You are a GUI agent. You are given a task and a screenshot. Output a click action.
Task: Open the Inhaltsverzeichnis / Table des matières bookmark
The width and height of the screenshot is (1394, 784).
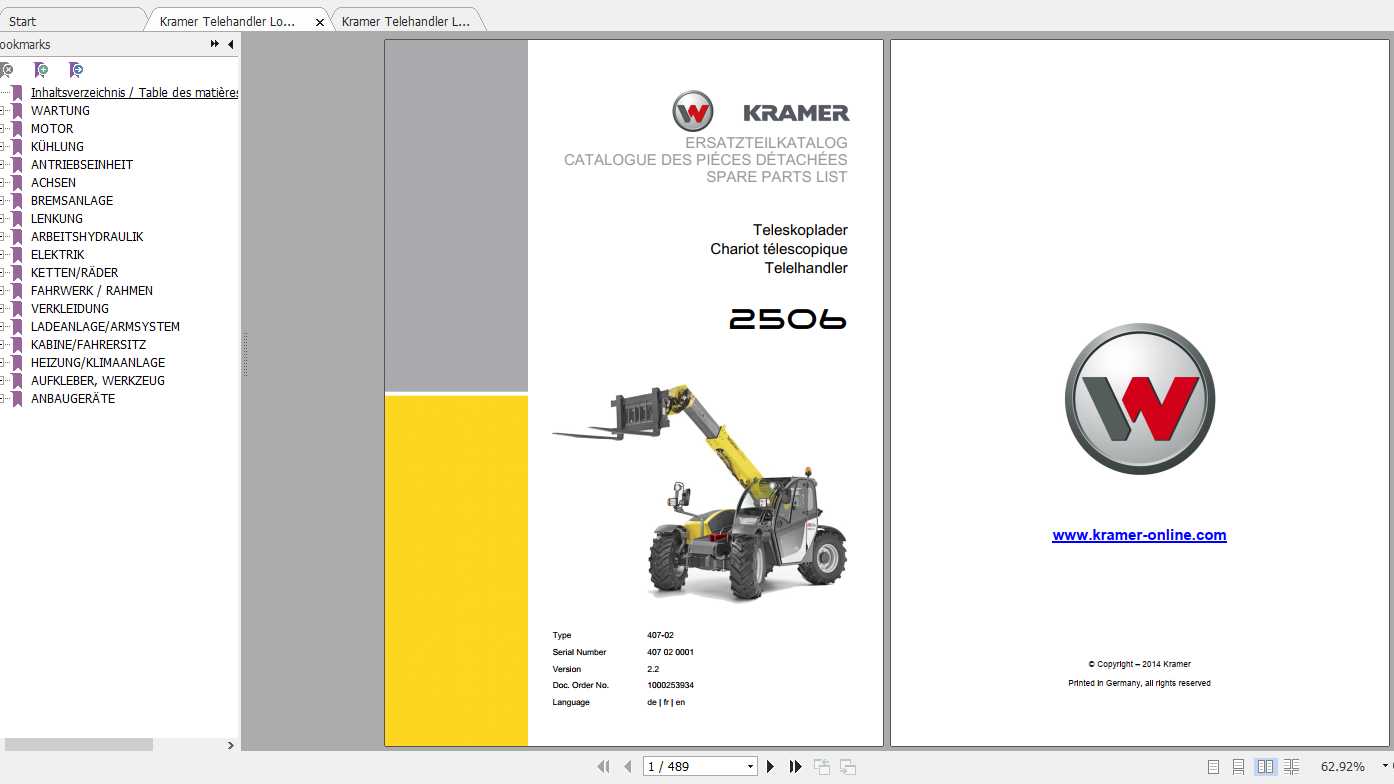click(134, 93)
